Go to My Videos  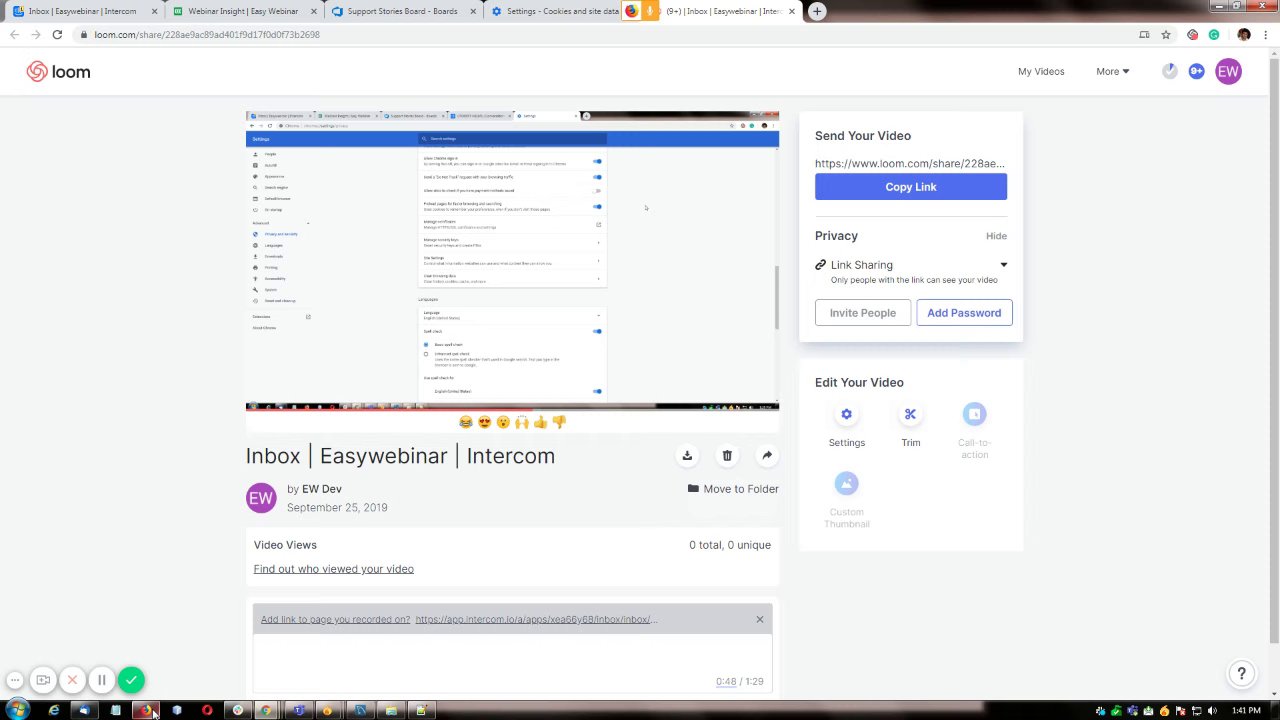pos(1041,71)
